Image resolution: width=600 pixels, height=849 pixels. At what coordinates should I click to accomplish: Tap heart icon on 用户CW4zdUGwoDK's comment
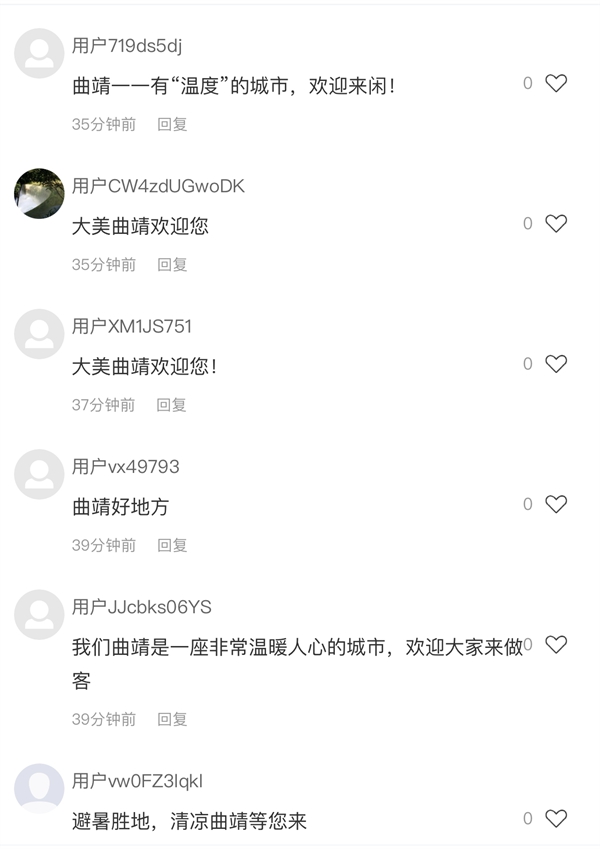[x=556, y=223]
